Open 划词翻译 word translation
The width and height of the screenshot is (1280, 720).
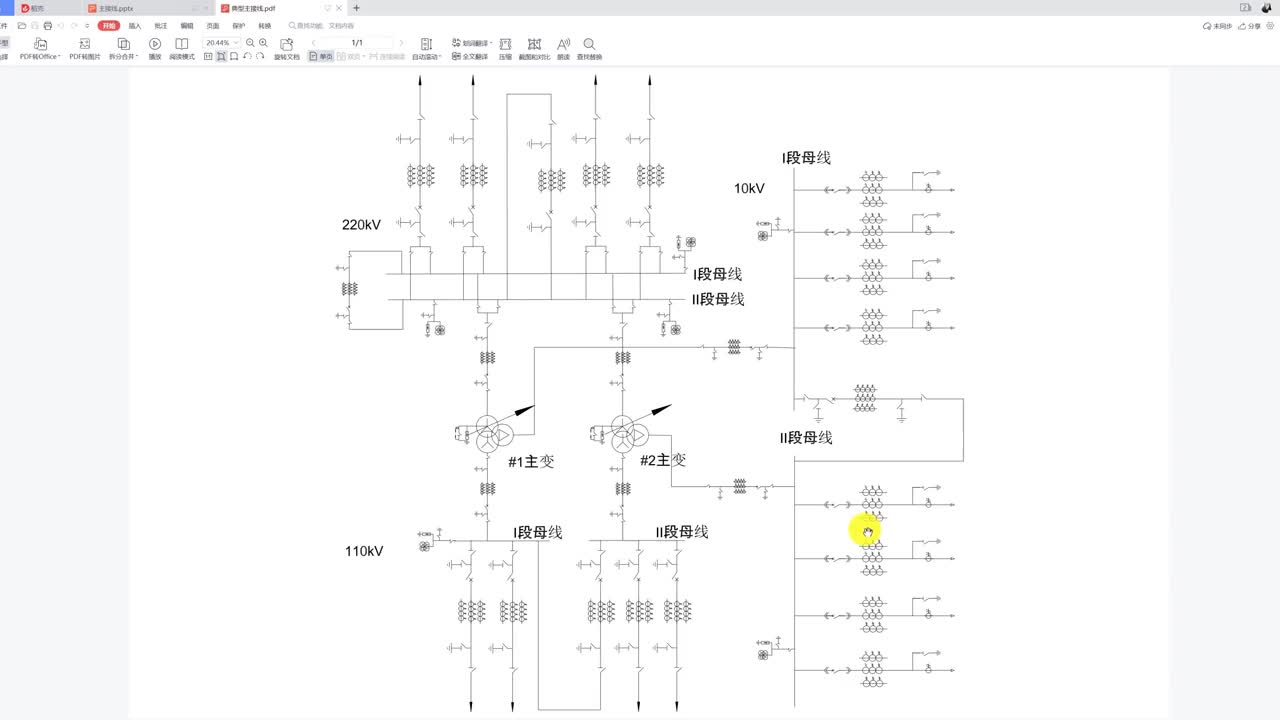click(472, 43)
